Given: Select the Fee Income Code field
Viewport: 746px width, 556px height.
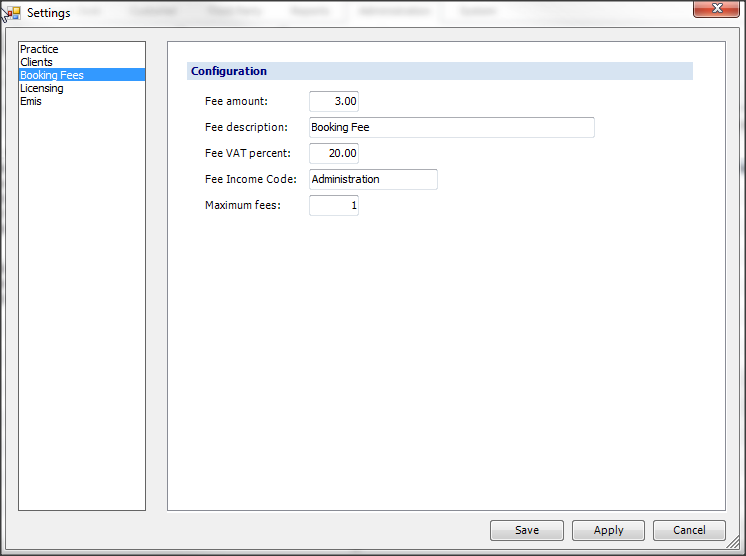Looking at the screenshot, I should point(373,179).
